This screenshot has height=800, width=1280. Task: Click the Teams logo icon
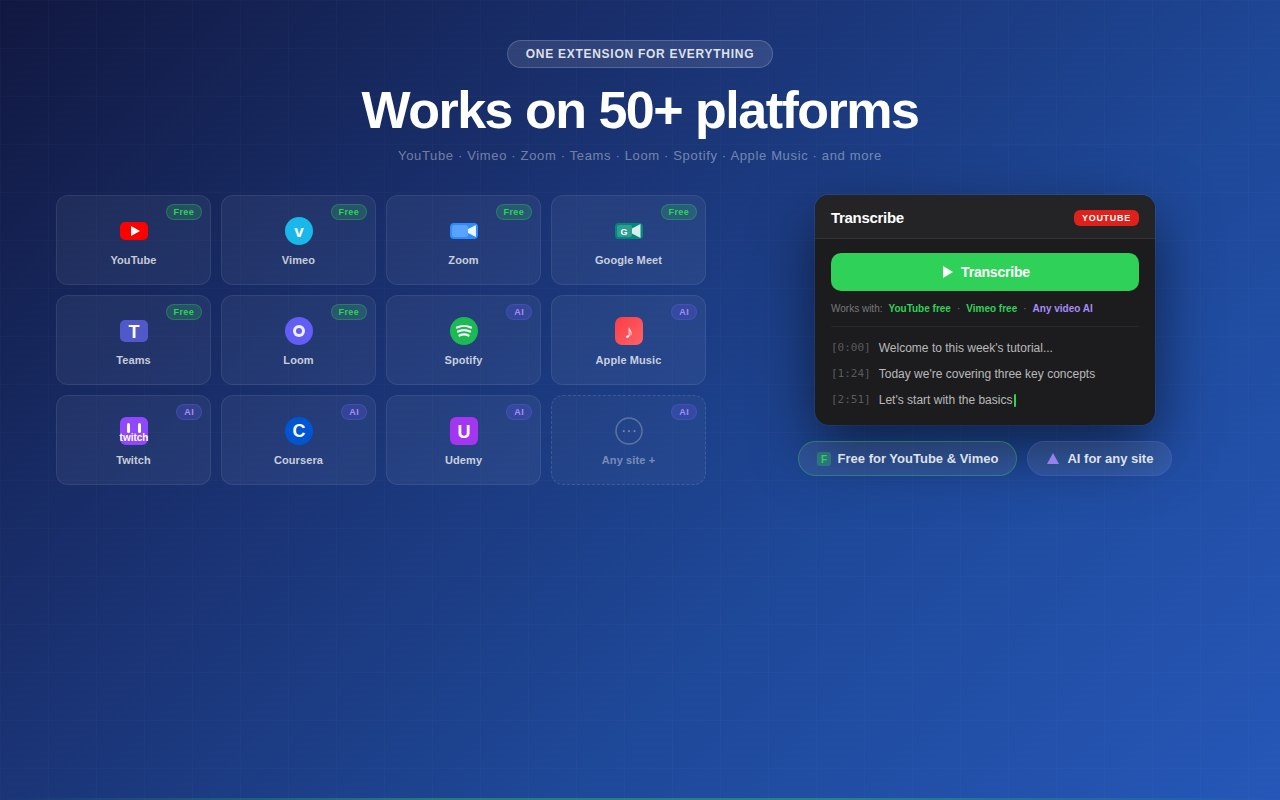134,331
